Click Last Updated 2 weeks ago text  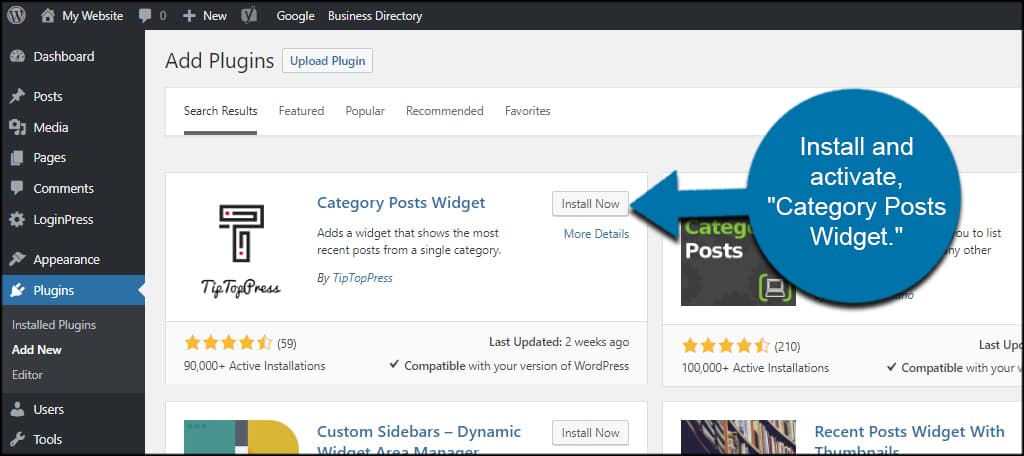[x=559, y=342]
